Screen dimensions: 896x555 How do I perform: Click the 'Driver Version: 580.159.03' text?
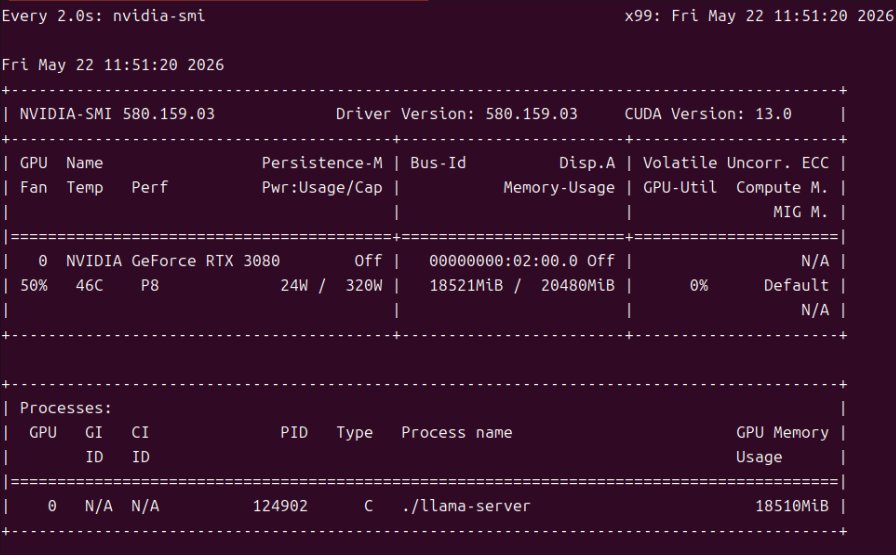point(457,114)
